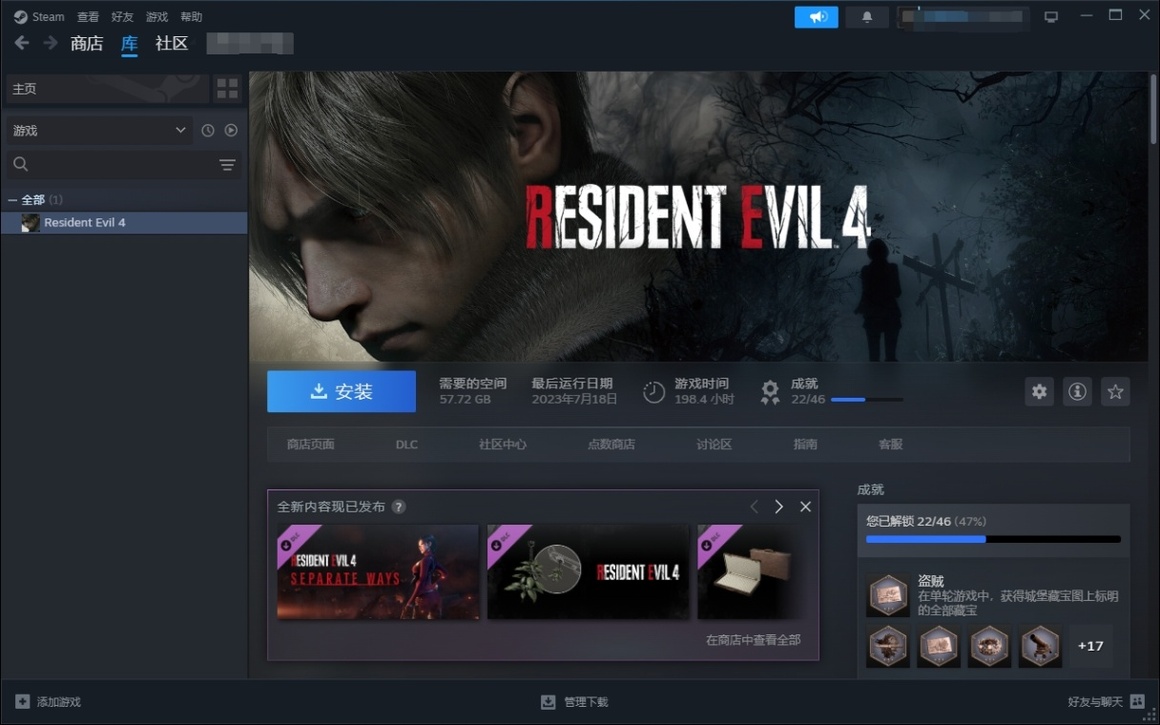Click achievements 22/46 progress bar in header
This screenshot has width=1160, height=725.
pos(867,399)
